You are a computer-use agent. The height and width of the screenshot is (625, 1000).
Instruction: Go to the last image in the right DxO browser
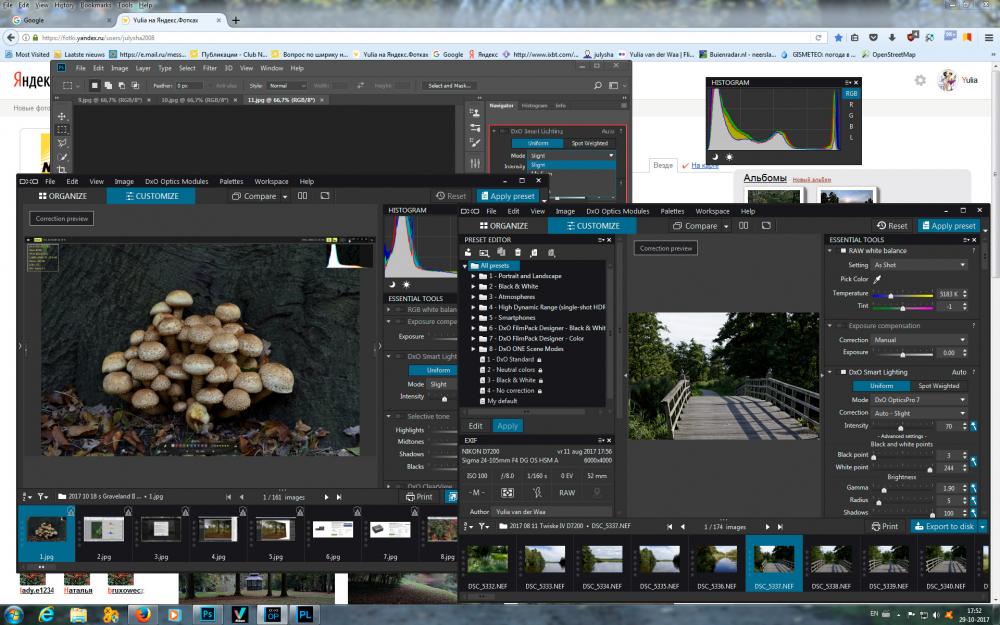(780, 527)
